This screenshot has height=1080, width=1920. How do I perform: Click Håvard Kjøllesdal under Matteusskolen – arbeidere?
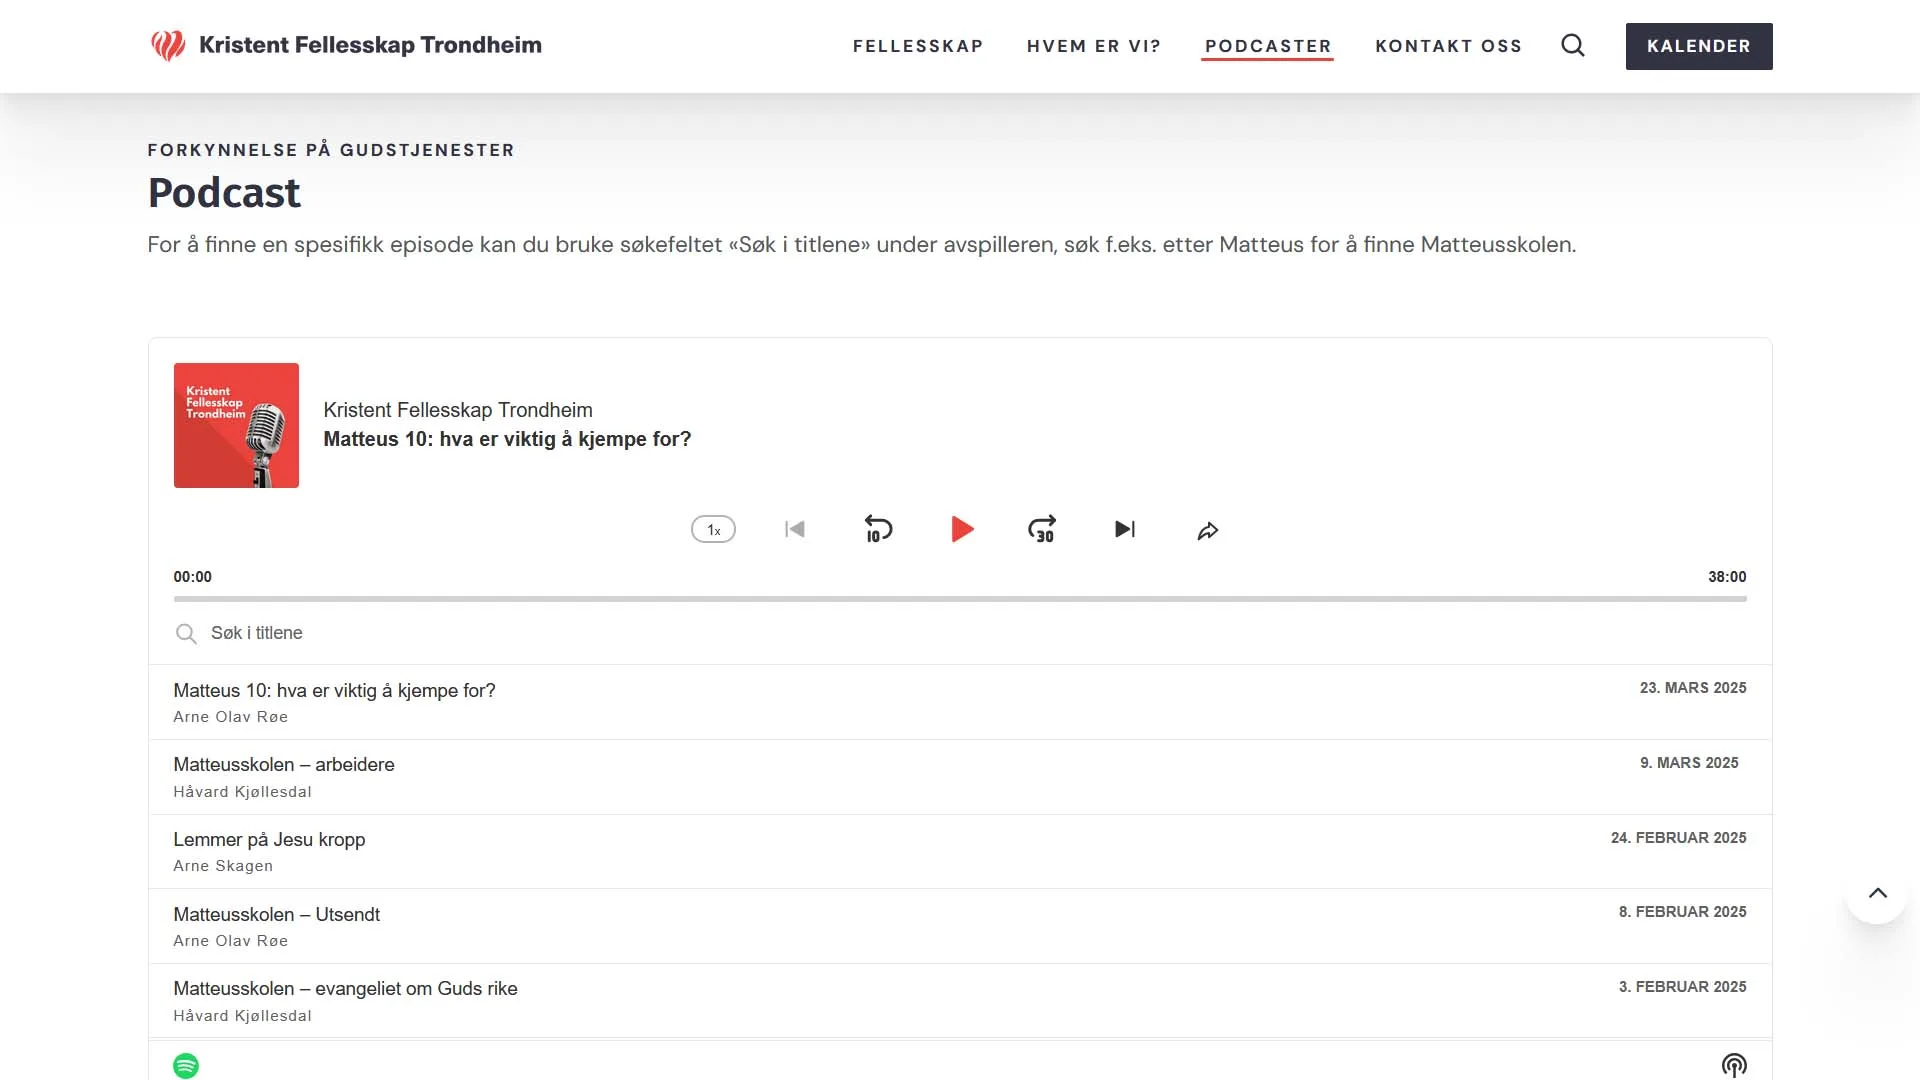click(242, 792)
